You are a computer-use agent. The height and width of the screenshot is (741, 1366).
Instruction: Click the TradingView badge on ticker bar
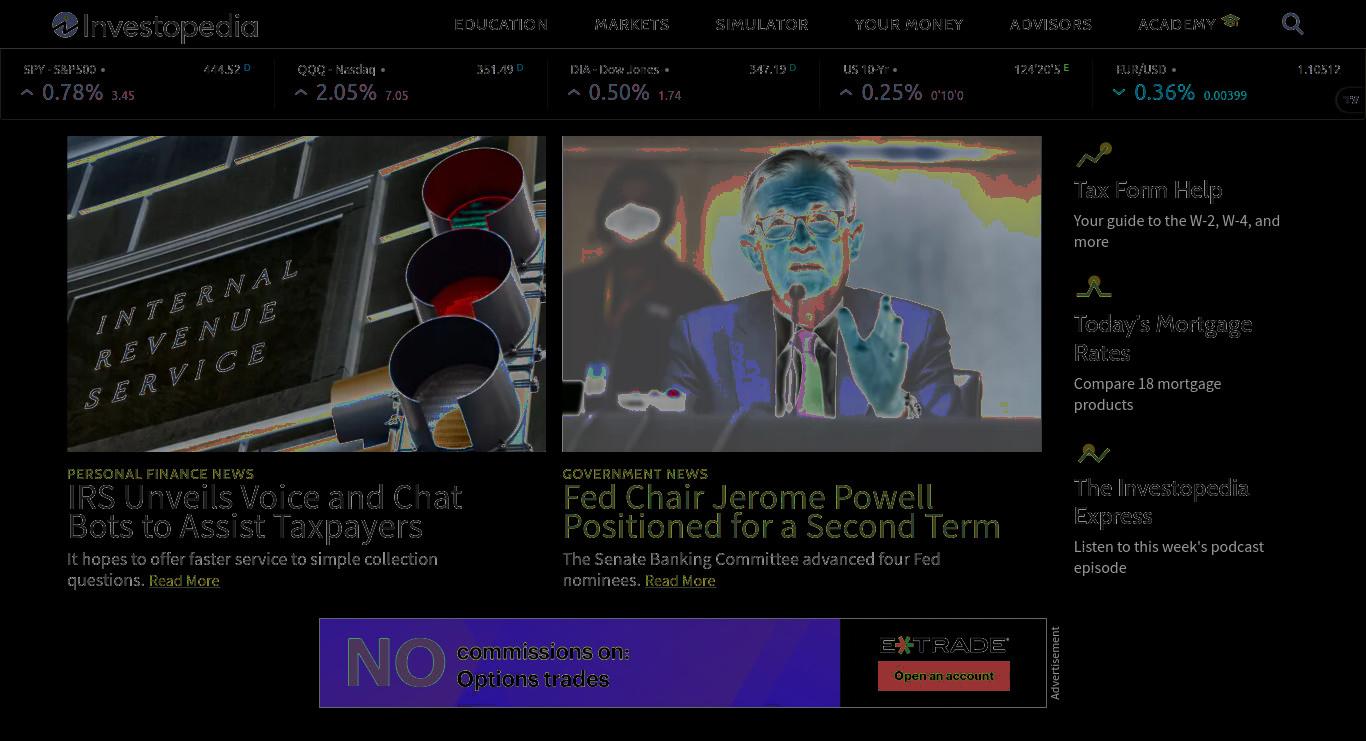[x=1351, y=99]
